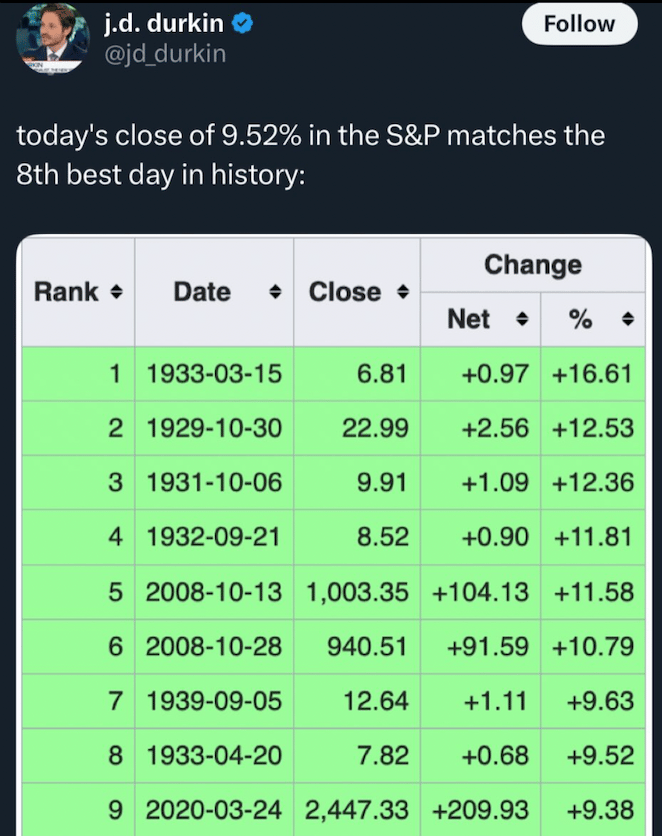Image resolution: width=662 pixels, height=836 pixels.
Task: Sort table by Date arrows icon
Action: tap(275, 292)
